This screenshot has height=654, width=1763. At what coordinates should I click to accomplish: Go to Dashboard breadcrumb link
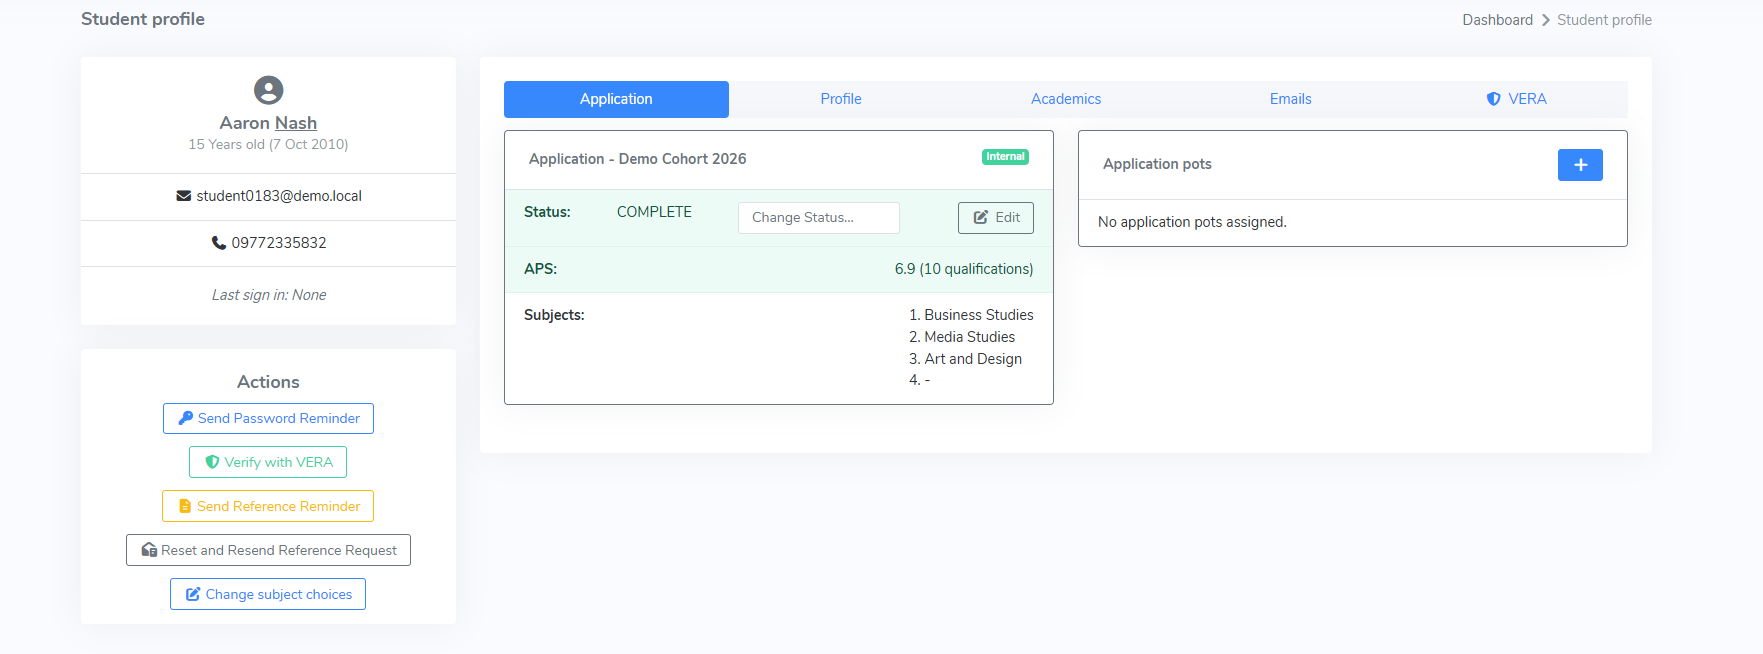[x=1497, y=20]
